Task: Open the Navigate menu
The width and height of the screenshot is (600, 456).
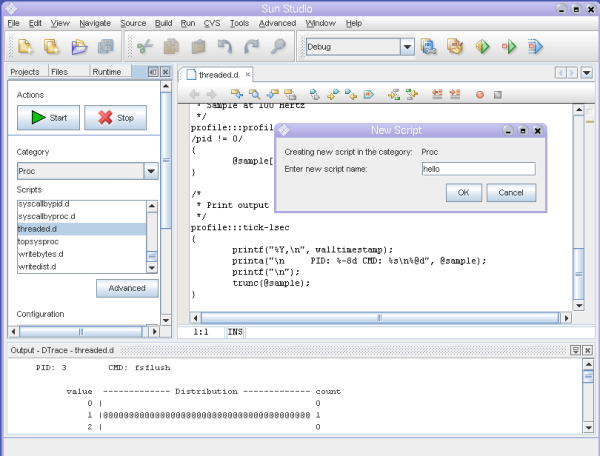Action: (x=95, y=23)
